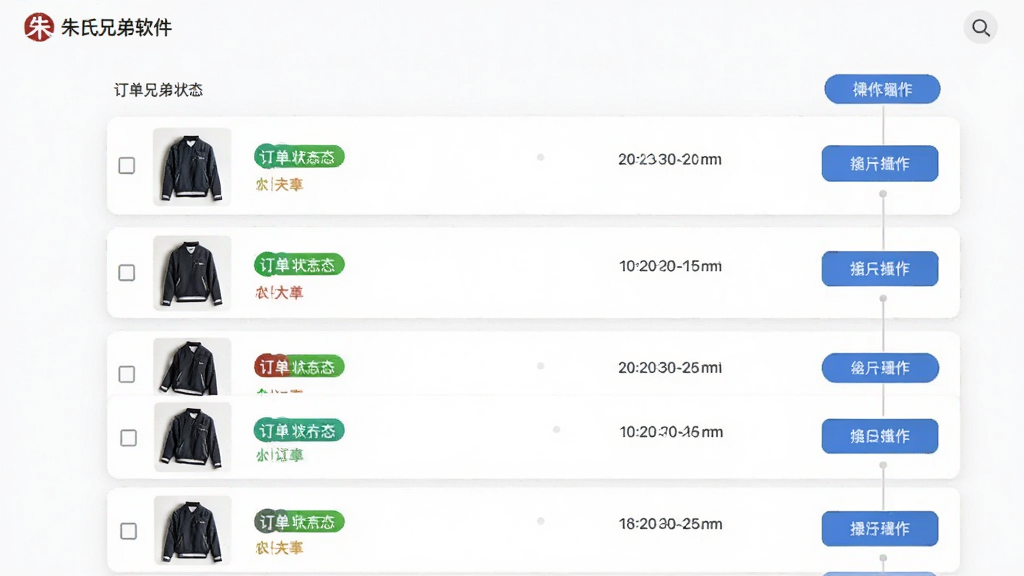Click the action button in first order row
The height and width of the screenshot is (576, 1024).
click(880, 163)
